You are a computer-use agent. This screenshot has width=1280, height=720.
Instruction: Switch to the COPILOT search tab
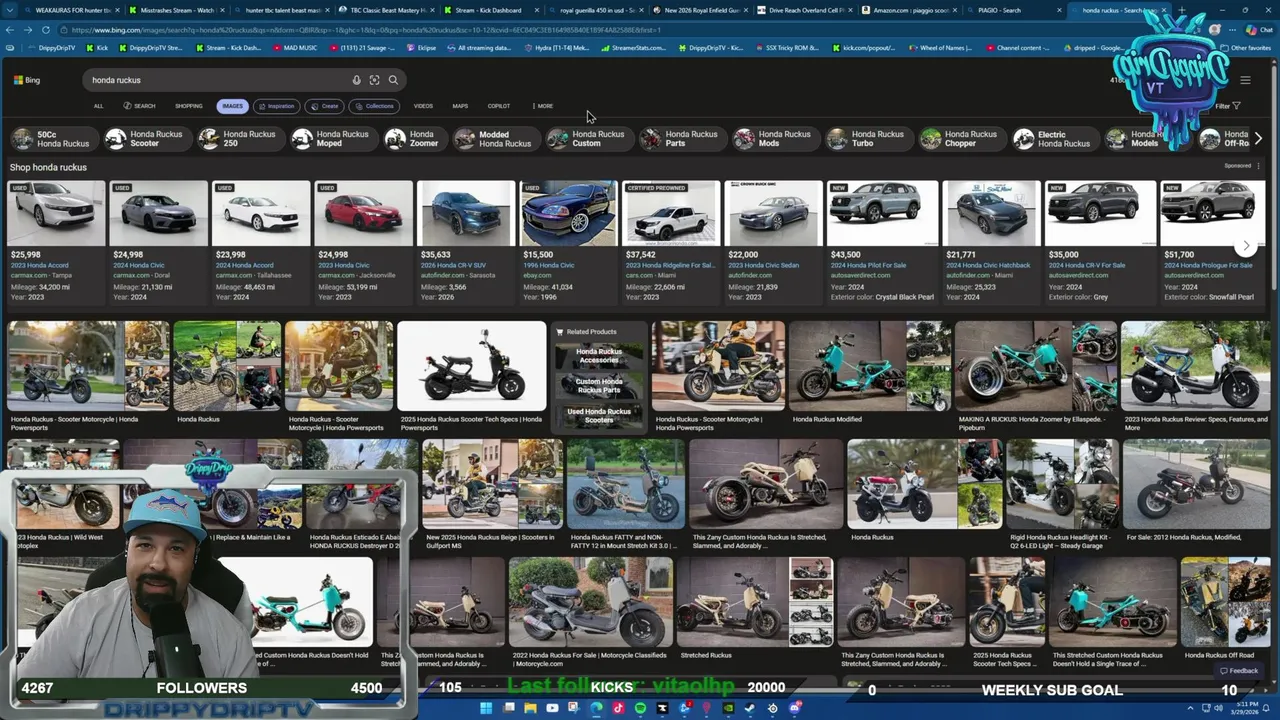click(499, 106)
